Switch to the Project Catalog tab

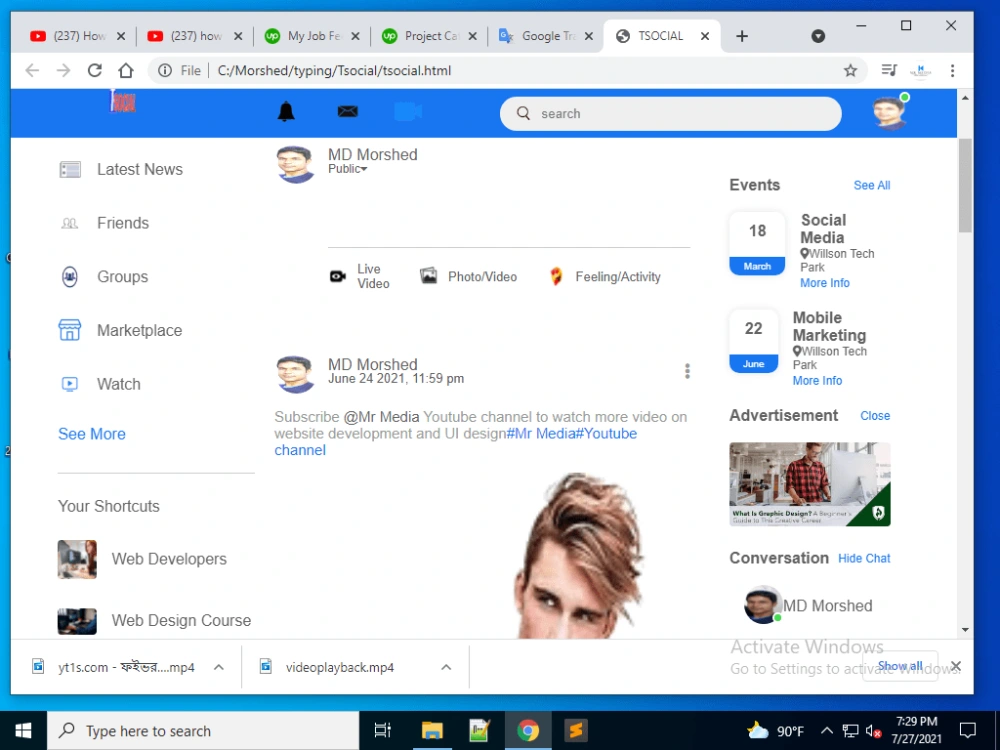(x=429, y=36)
